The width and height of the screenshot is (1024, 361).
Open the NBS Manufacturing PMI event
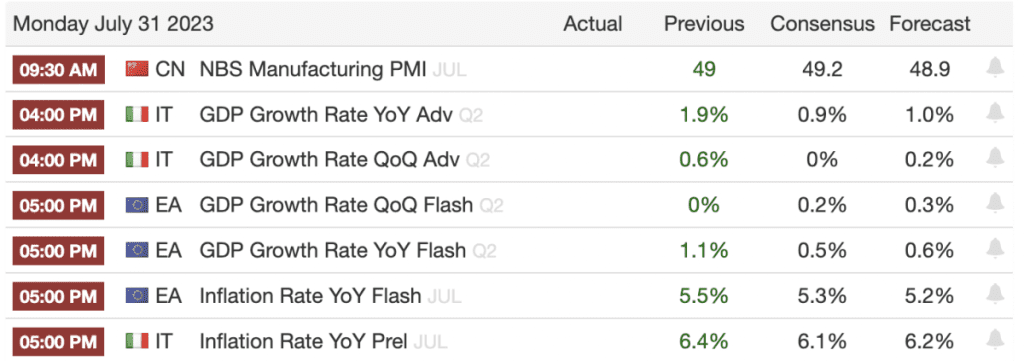313,69
